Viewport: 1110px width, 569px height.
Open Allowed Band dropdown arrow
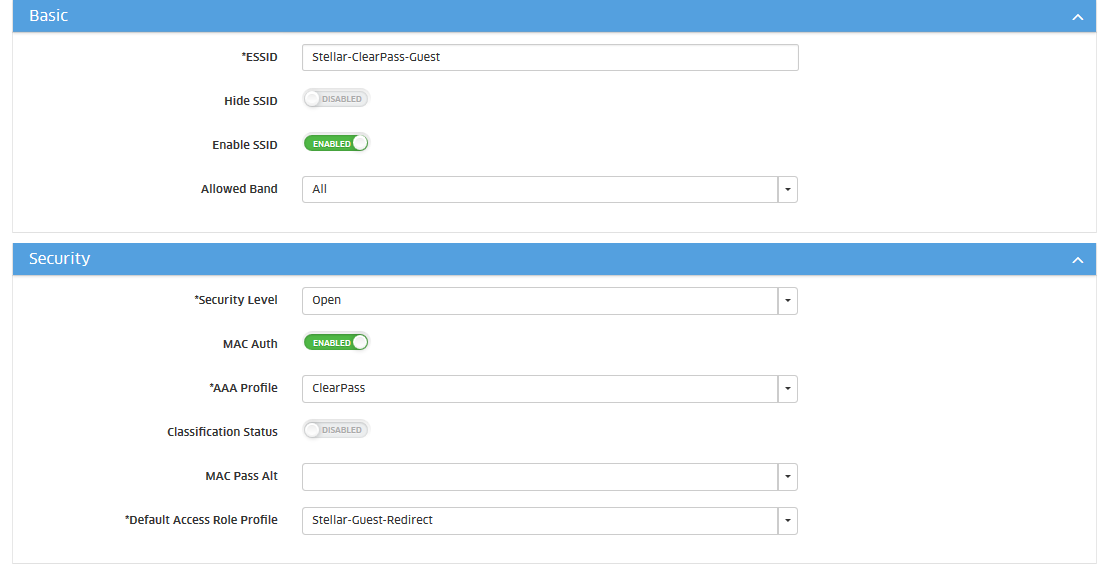pyautogui.click(x=787, y=189)
